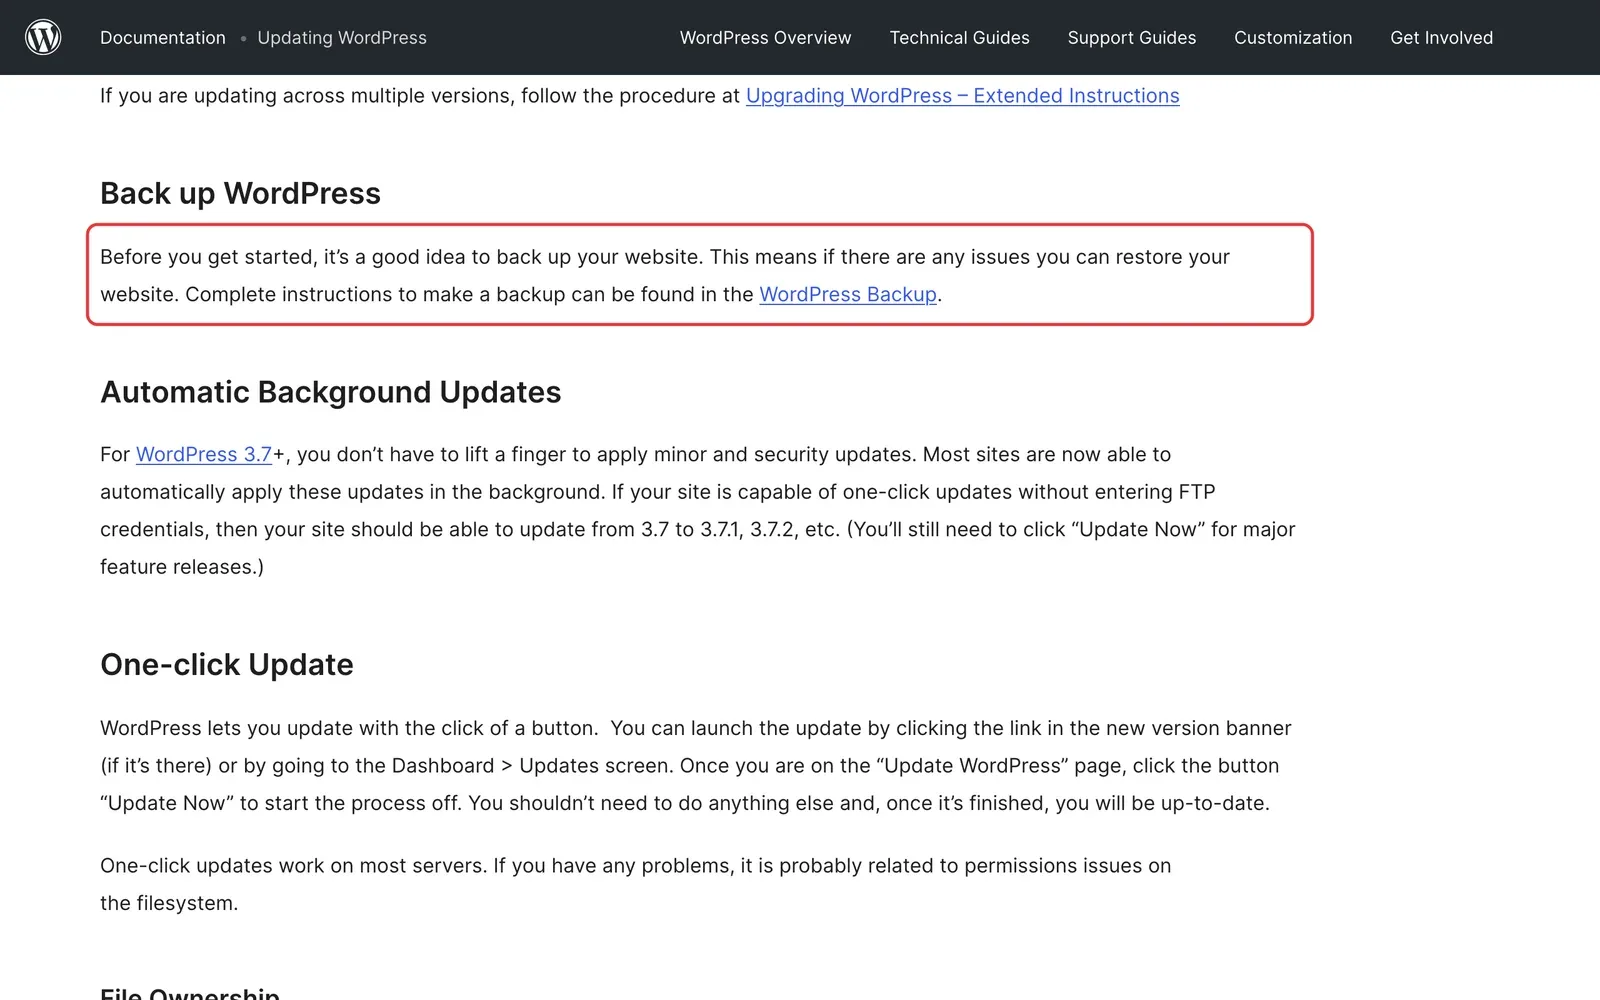Open the WordPress Backup link

[x=848, y=295]
